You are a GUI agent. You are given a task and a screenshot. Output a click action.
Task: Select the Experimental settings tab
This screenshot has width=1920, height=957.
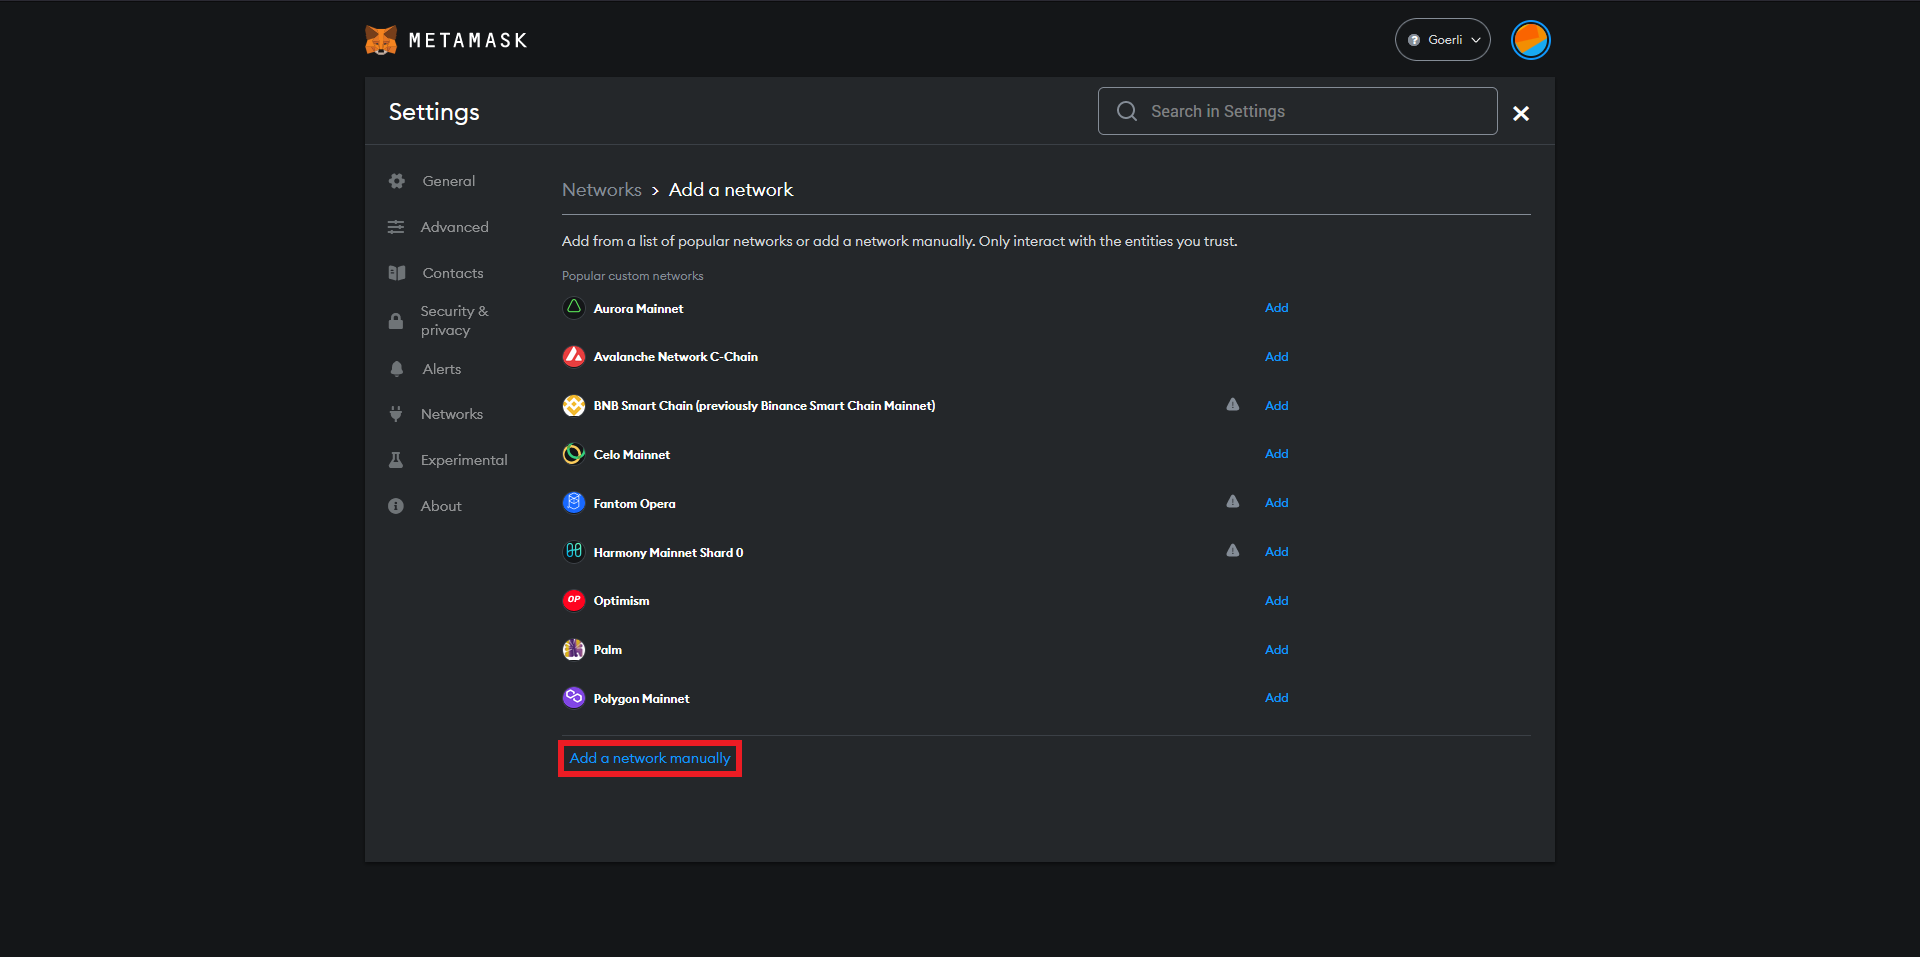tap(463, 460)
